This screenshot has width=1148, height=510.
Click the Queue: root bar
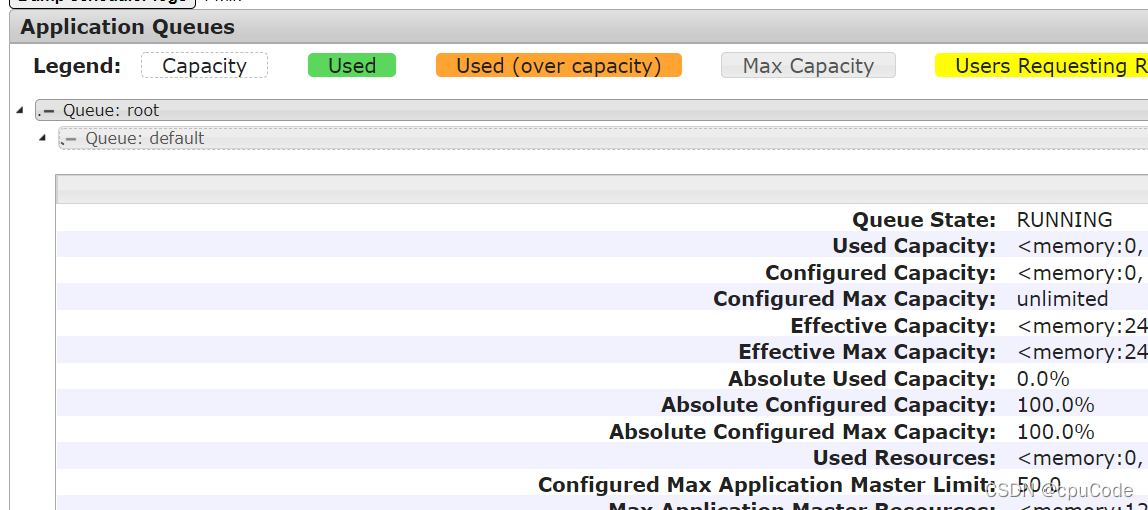tap(592, 110)
